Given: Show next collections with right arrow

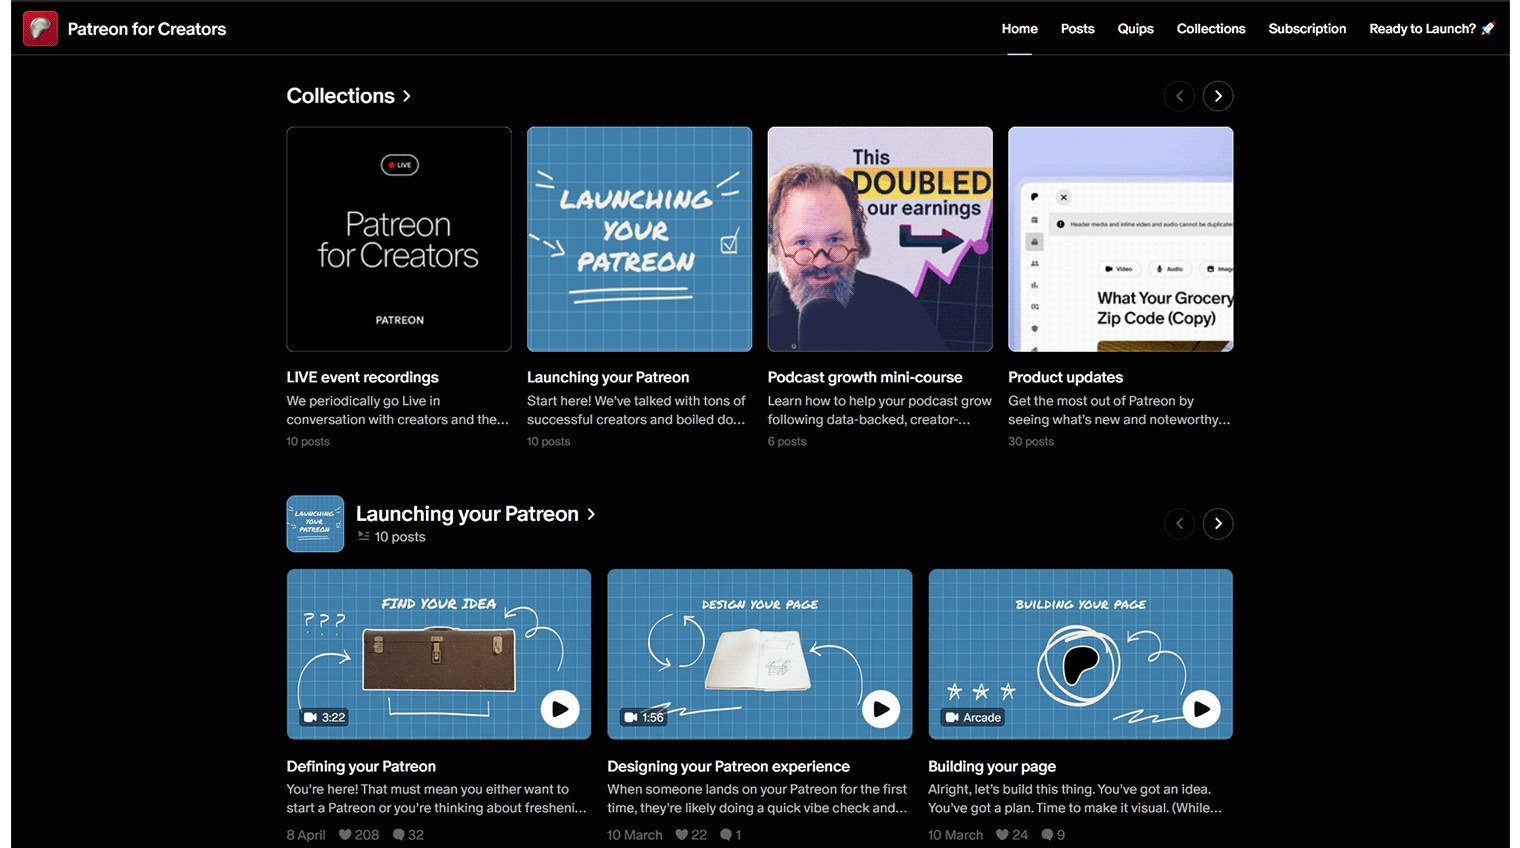Looking at the screenshot, I should [1217, 96].
